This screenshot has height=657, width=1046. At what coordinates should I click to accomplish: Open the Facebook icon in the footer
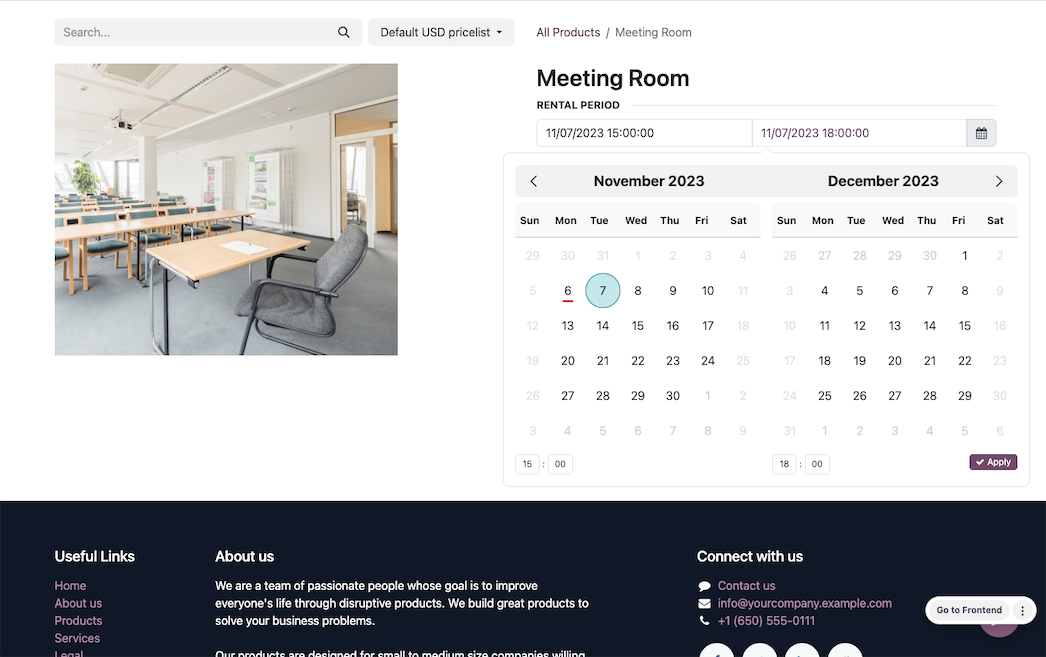tap(716, 652)
